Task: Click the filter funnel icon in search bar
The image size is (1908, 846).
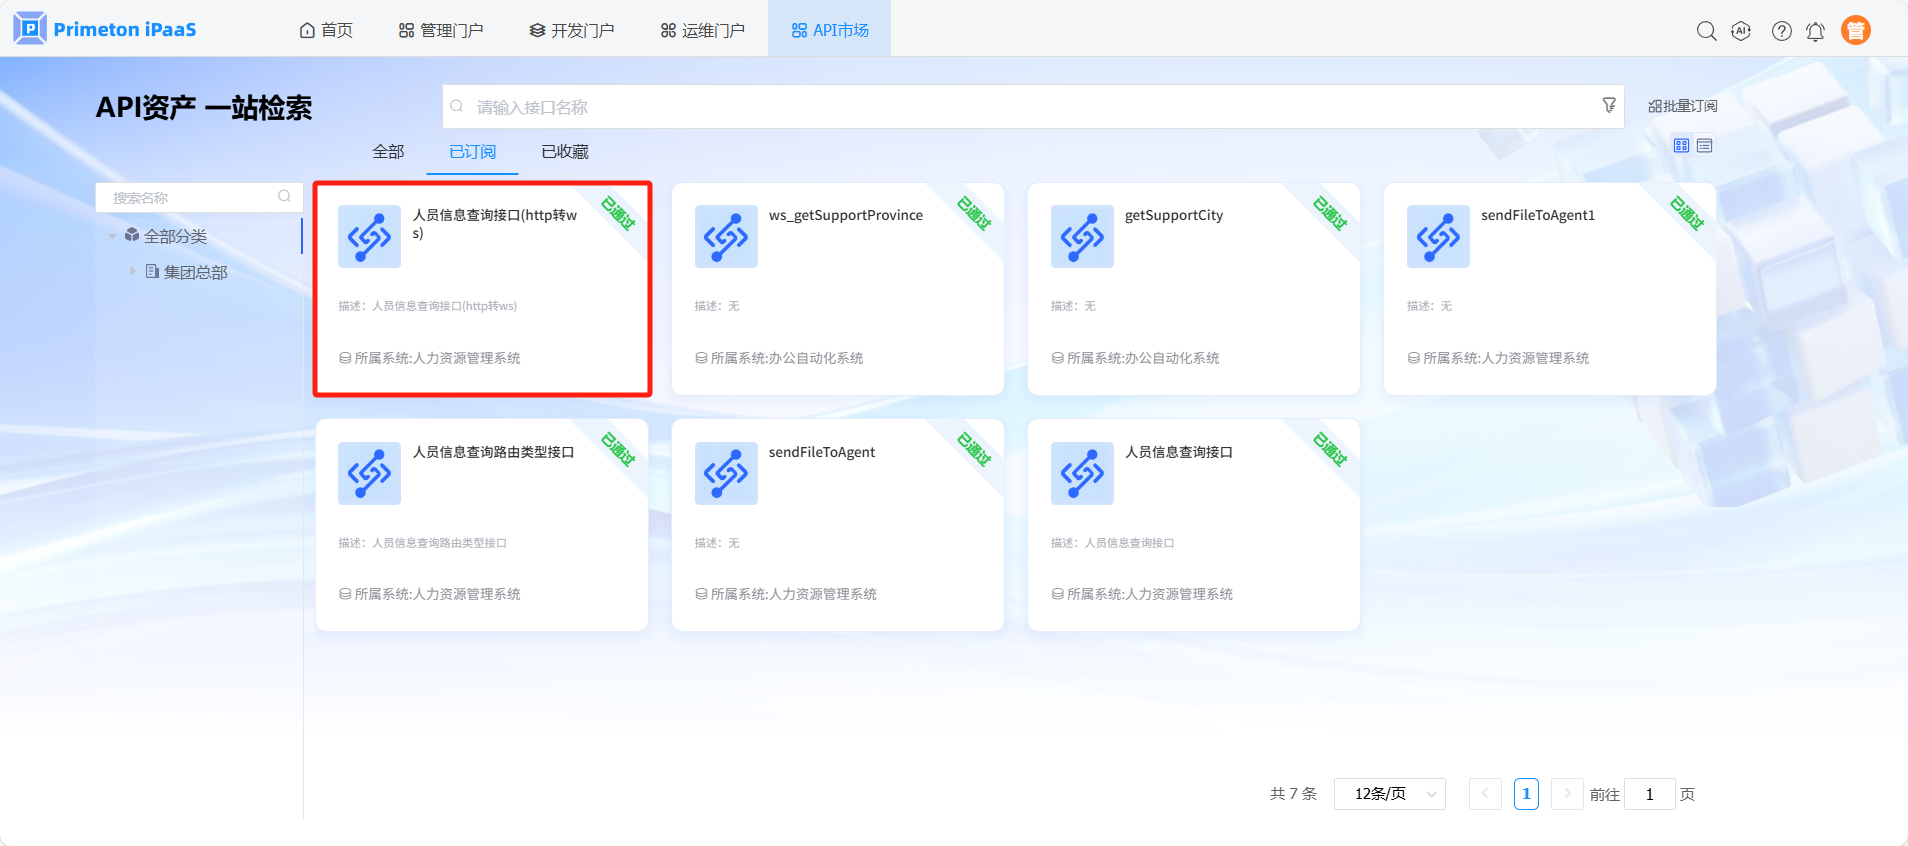Action: click(x=1609, y=105)
